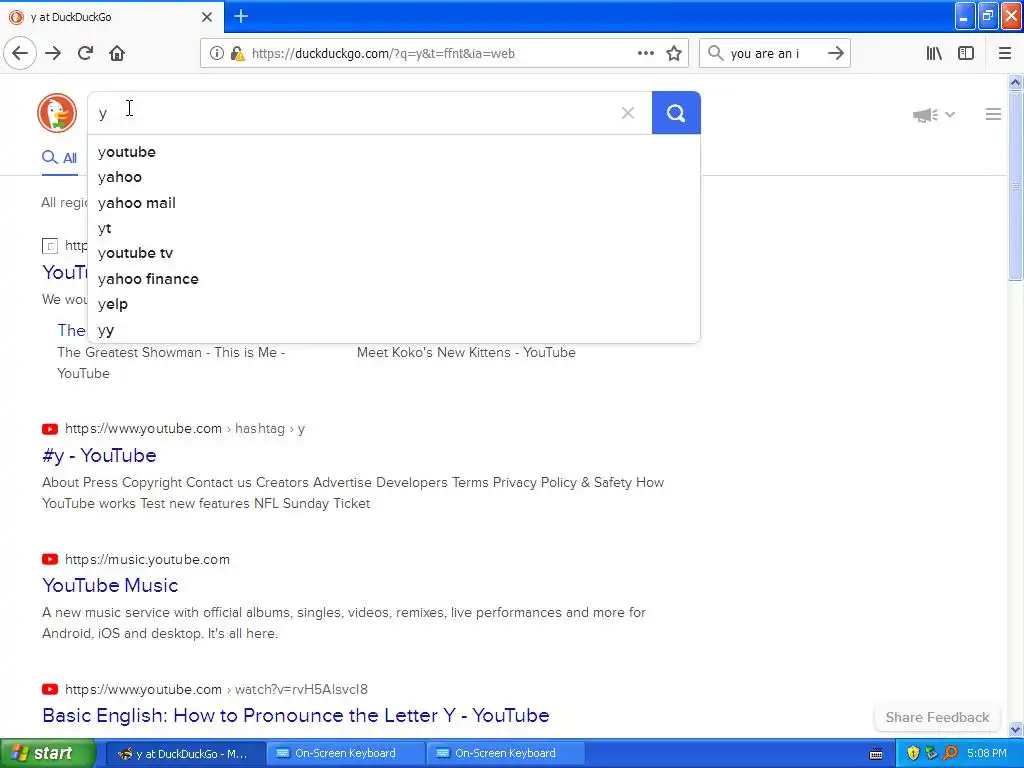Click the youtube.com hashtag y URL
Viewport: 1024px width, 768px height.
185,429
